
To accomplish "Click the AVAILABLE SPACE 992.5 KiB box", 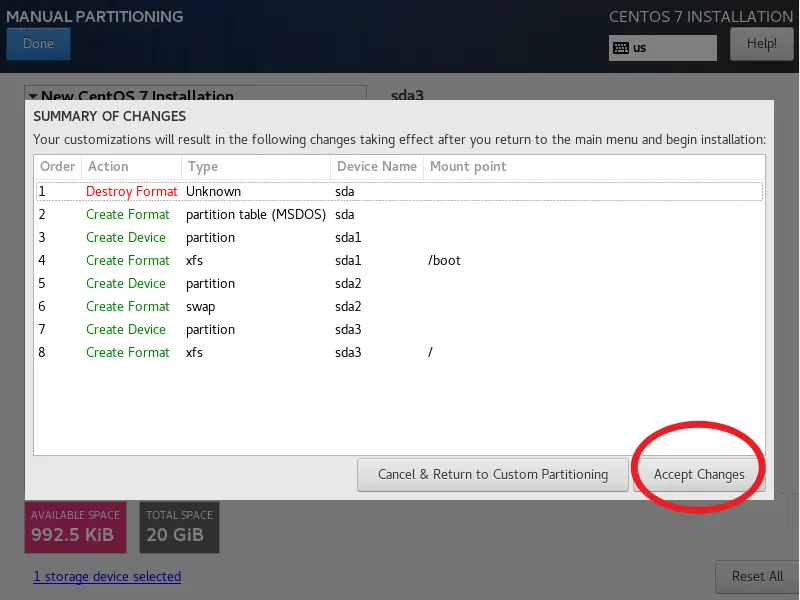I will (76, 527).
